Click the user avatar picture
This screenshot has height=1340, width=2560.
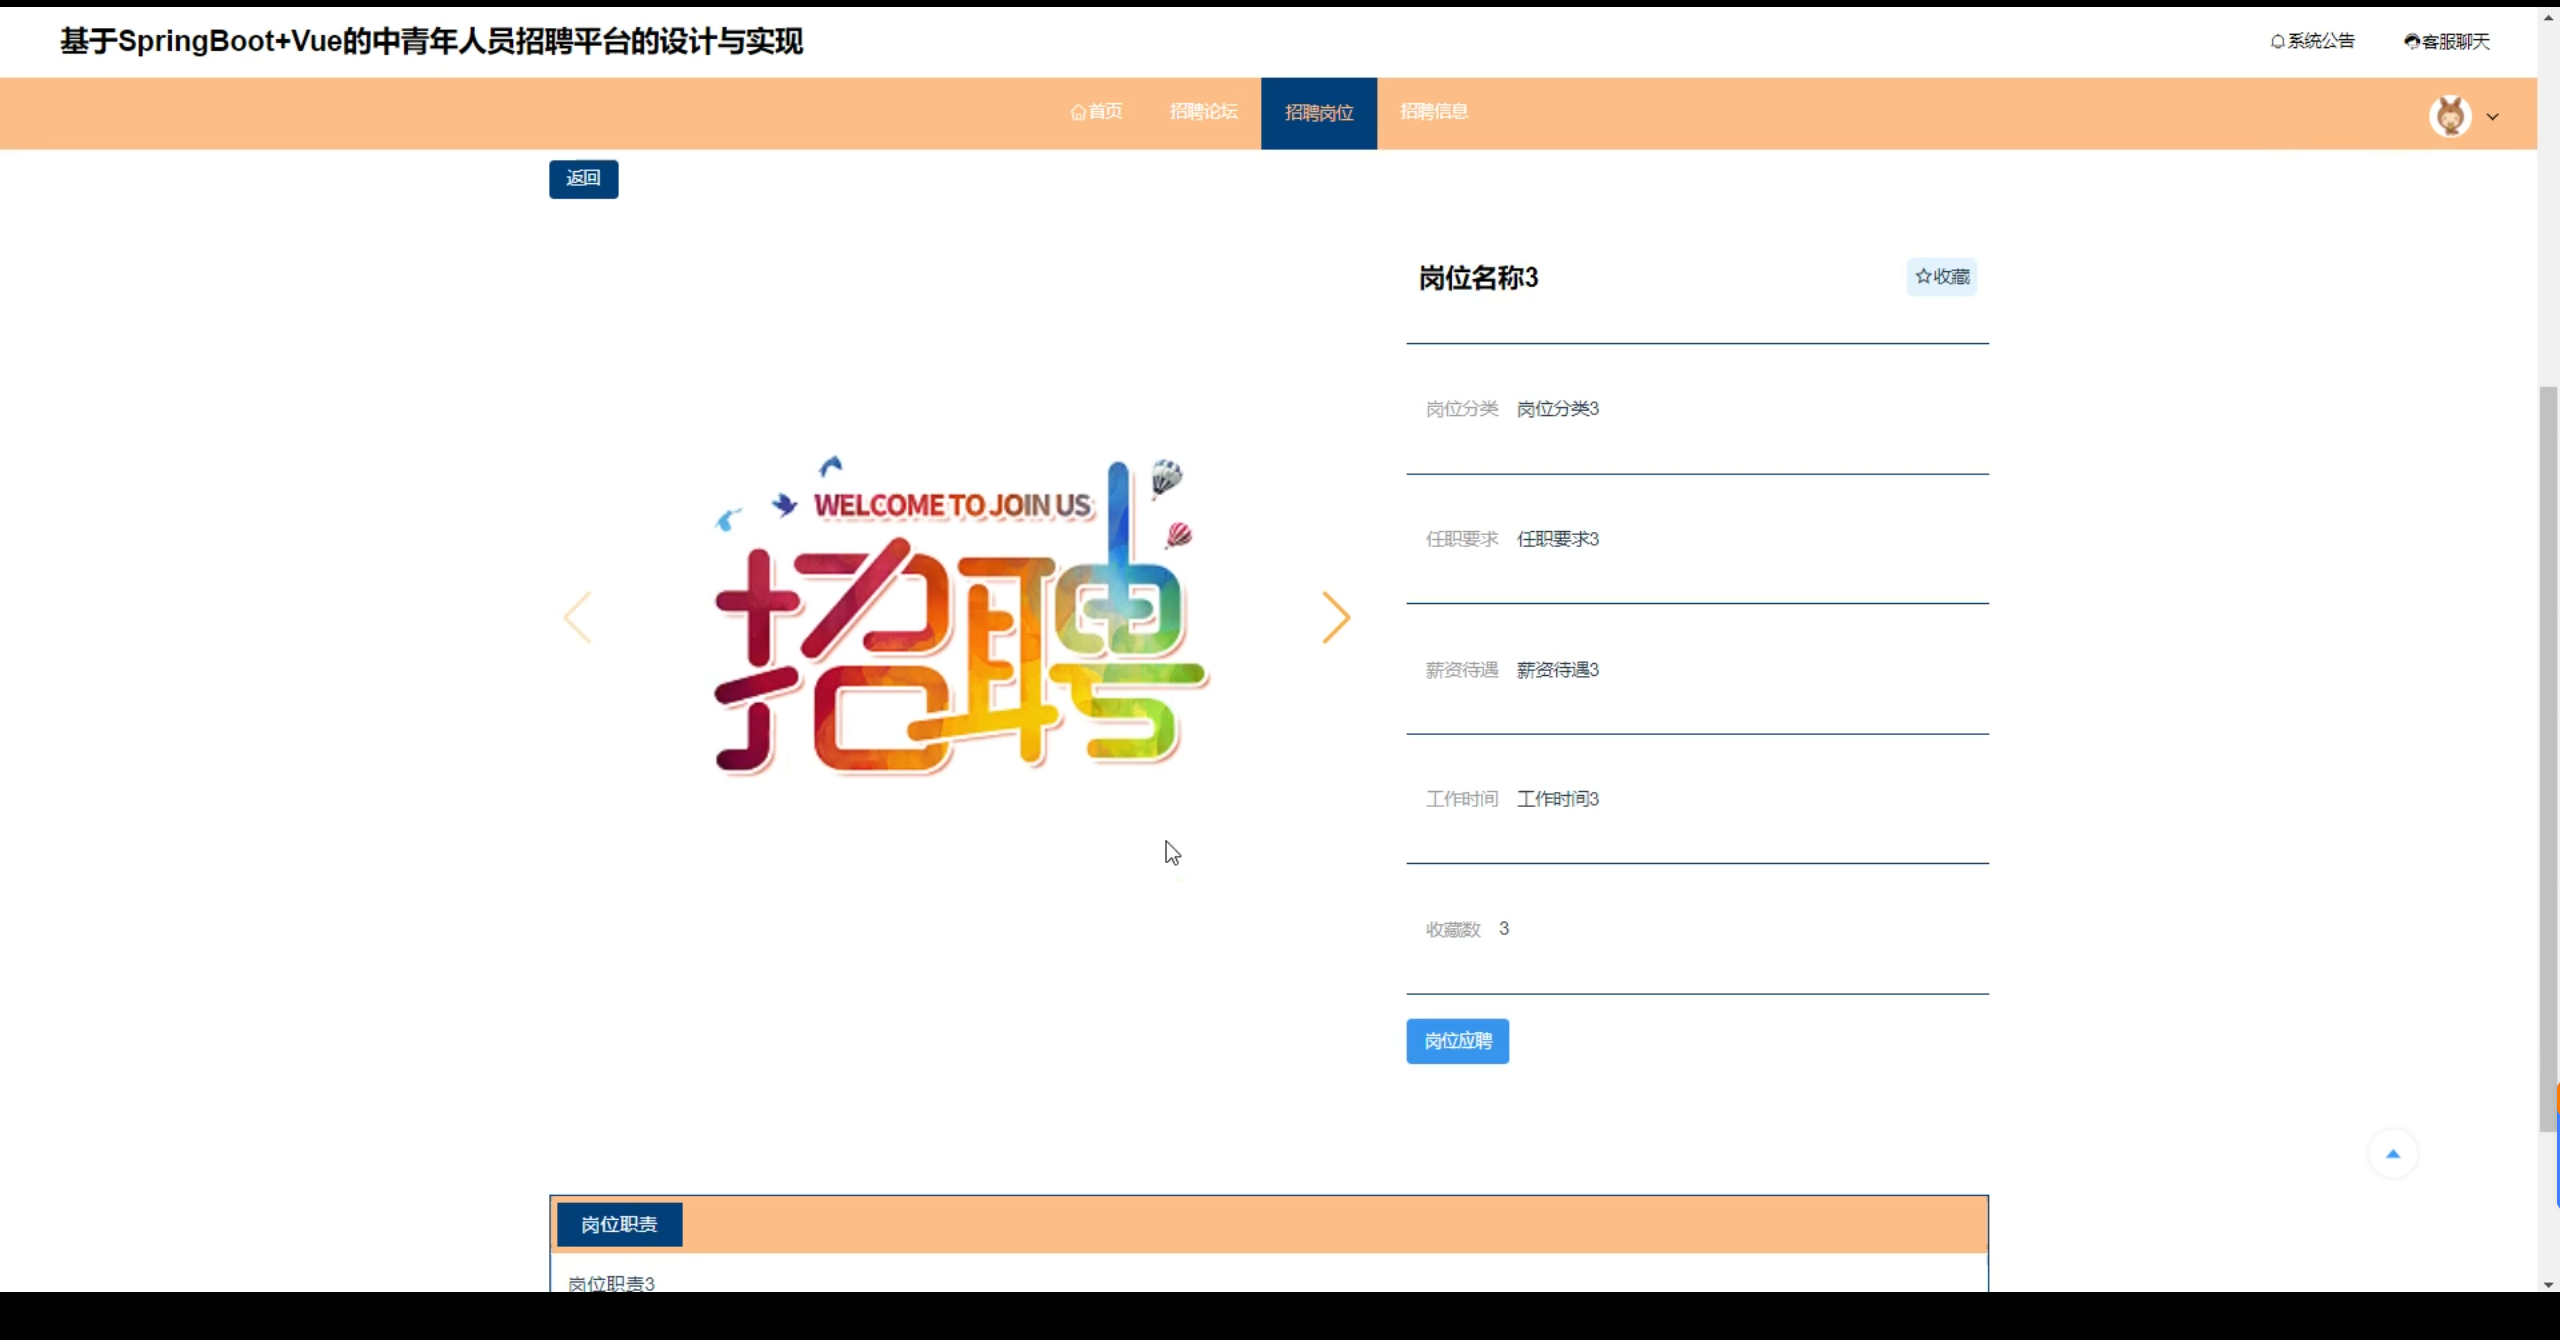click(2449, 116)
